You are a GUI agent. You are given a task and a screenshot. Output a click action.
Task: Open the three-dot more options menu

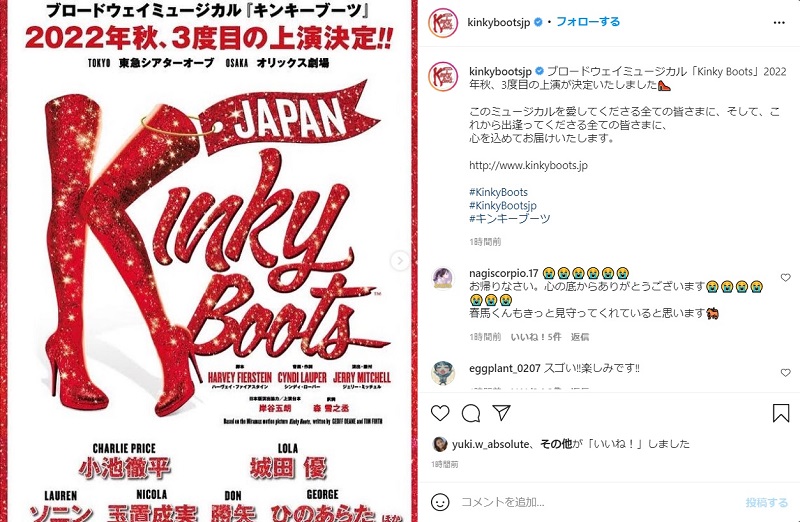(779, 22)
